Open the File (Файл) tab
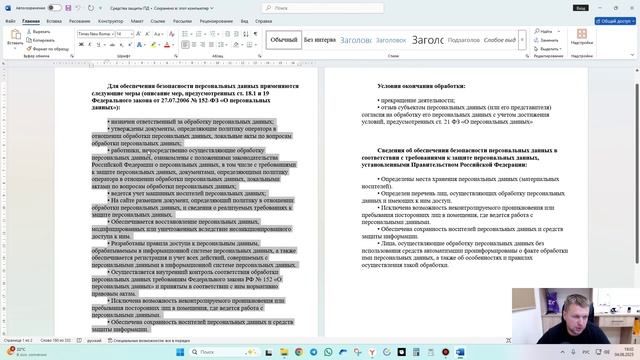The width and height of the screenshot is (640, 360). [10, 21]
